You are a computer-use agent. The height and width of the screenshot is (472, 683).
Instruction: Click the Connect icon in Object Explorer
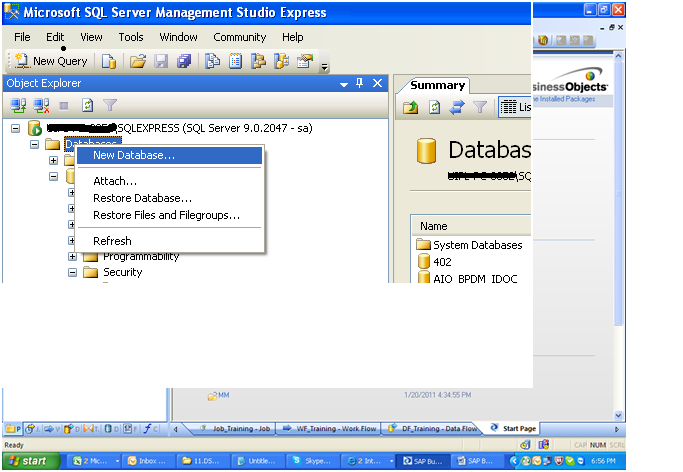(18, 105)
